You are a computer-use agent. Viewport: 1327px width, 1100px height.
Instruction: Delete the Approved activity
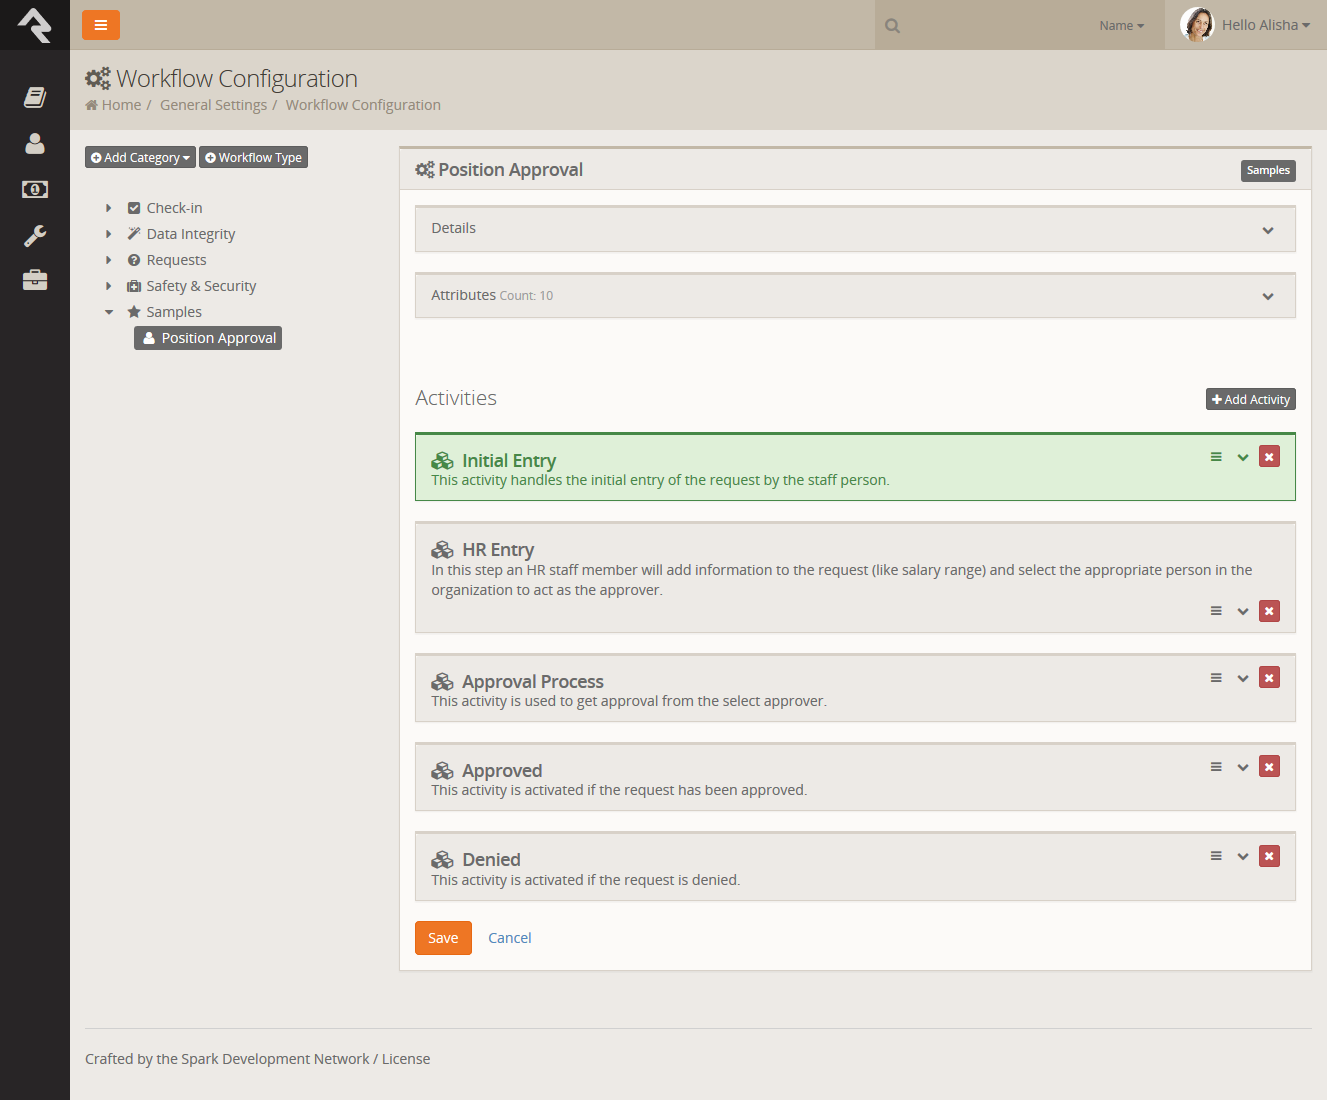(1269, 767)
